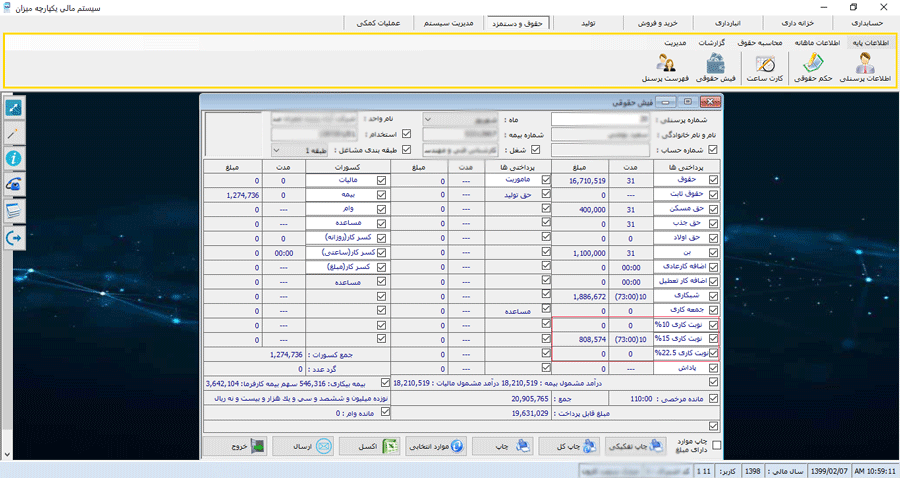Click the جمع total 20,905,765 value
900x478 pixels.
coord(530,398)
